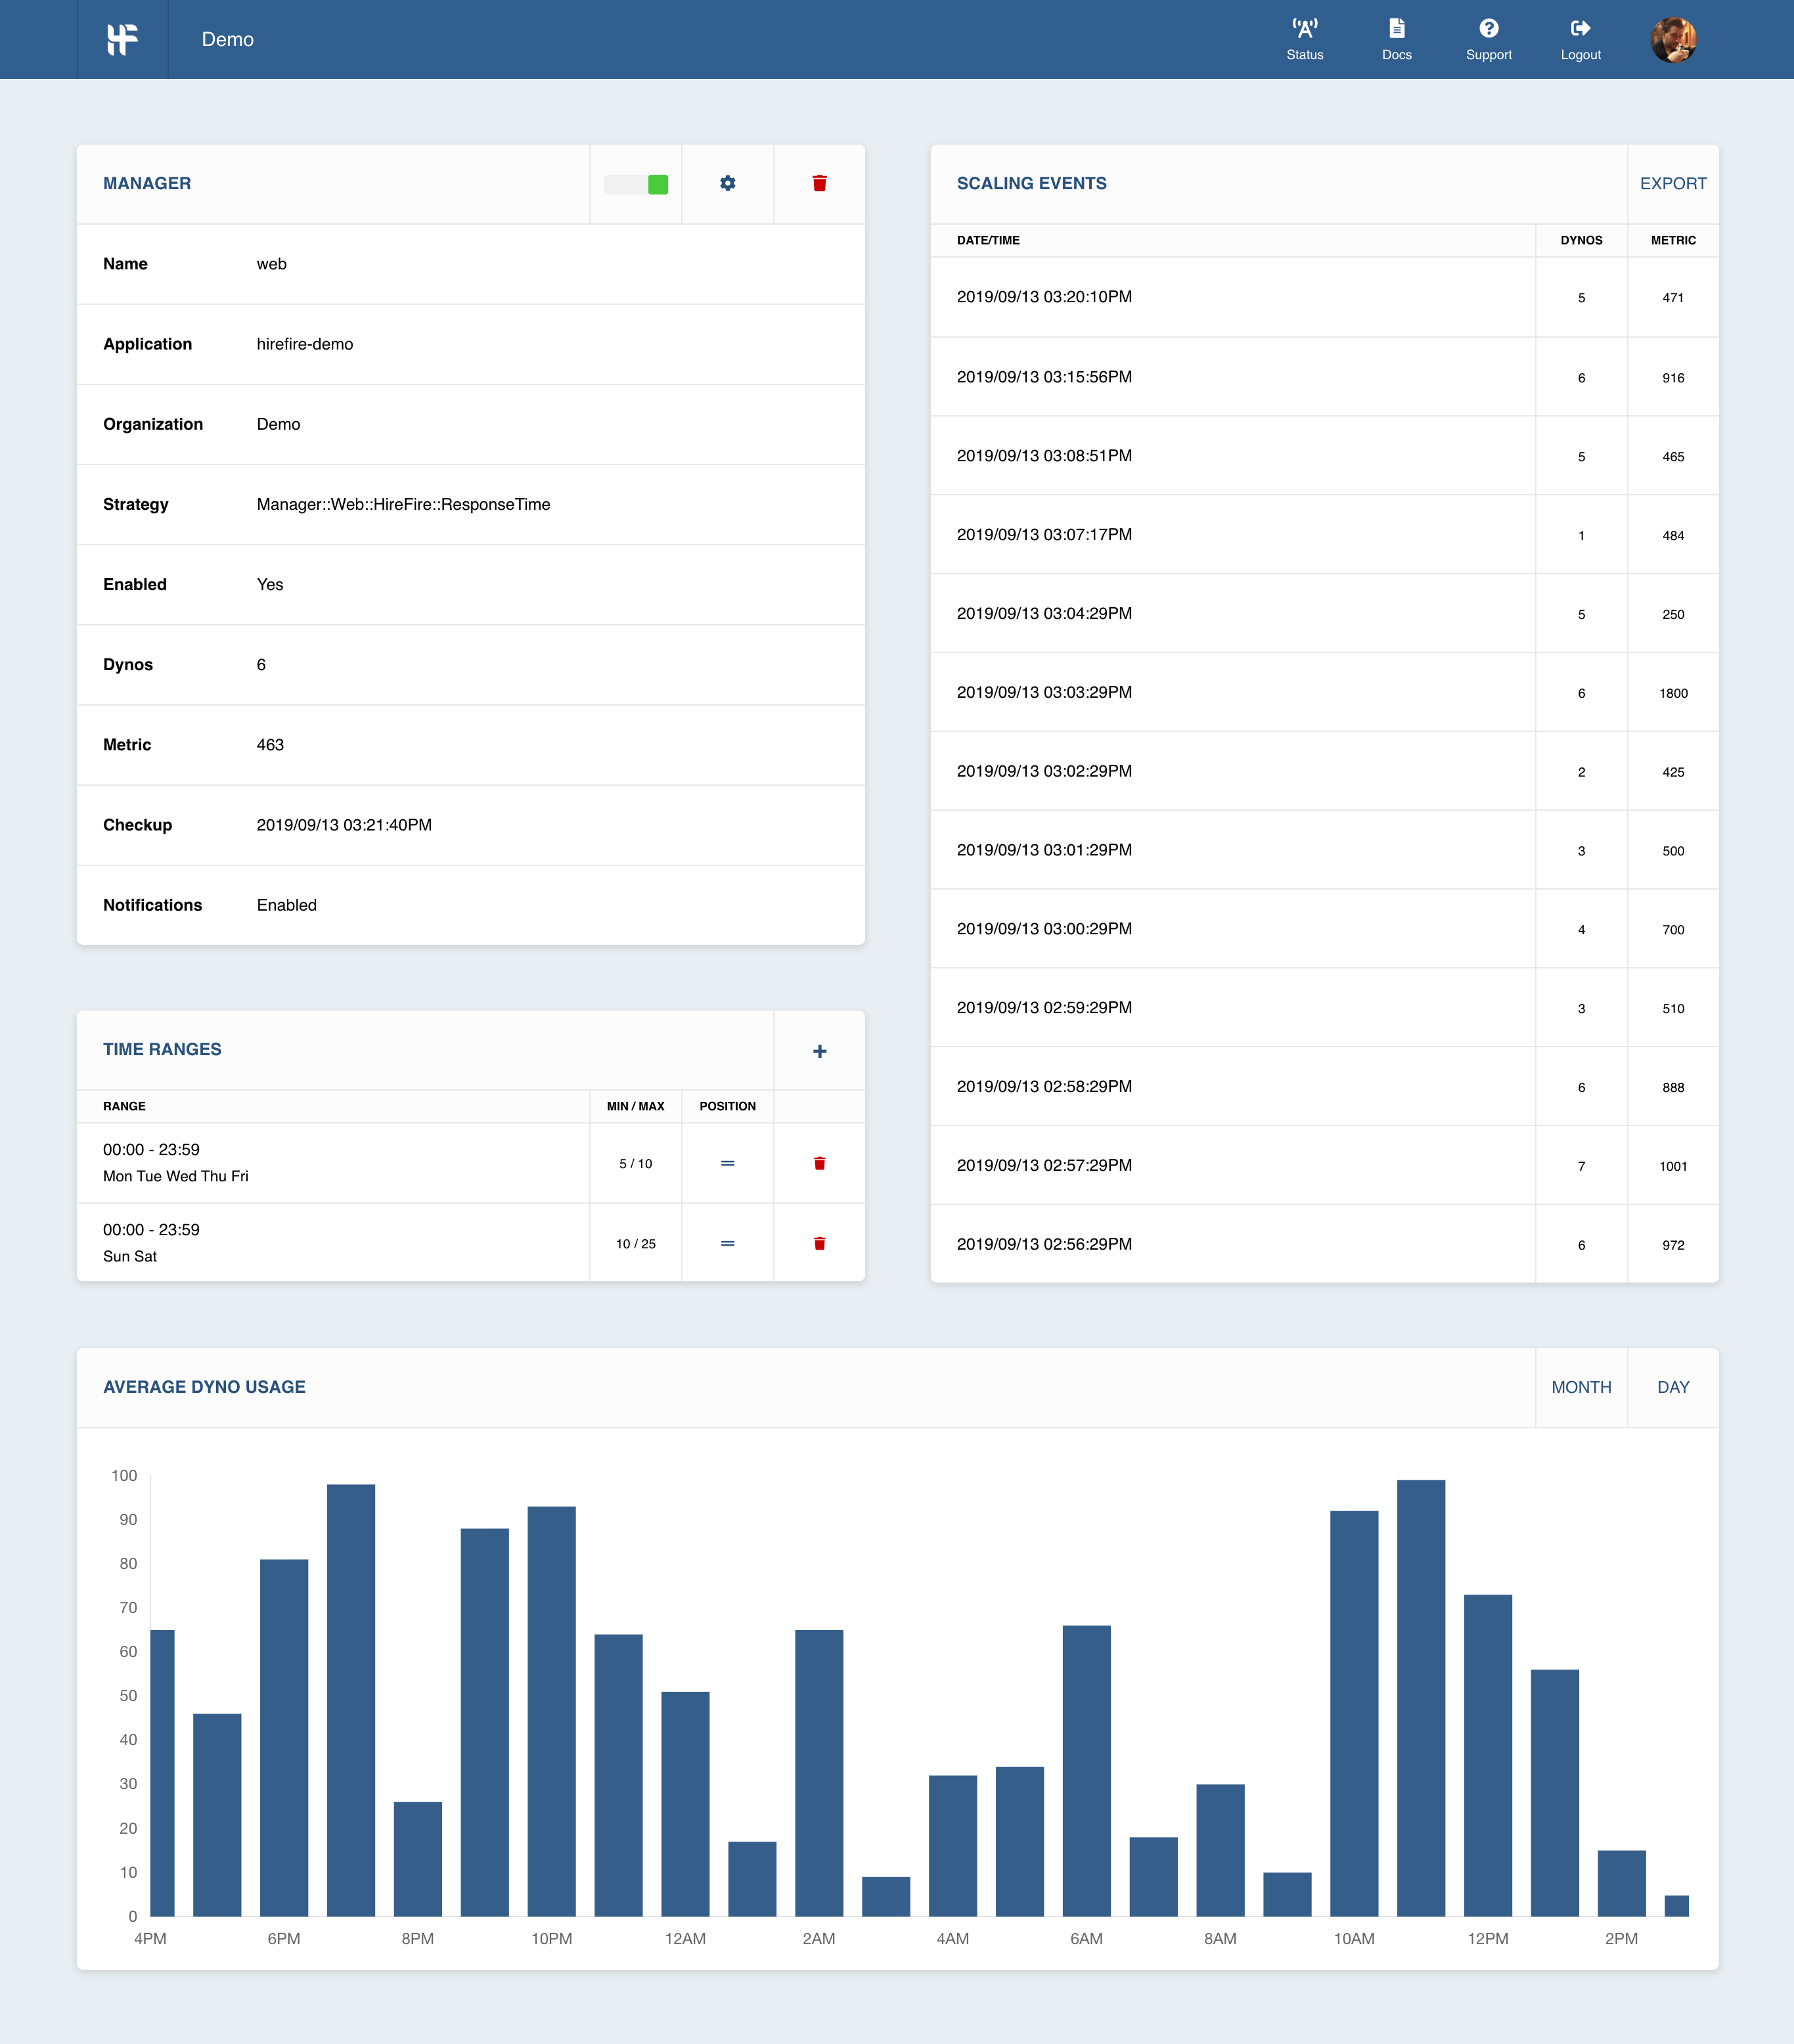Switch dyno usage chart to MONTH view
Screen dimensions: 1794x2044
click(x=1581, y=1387)
